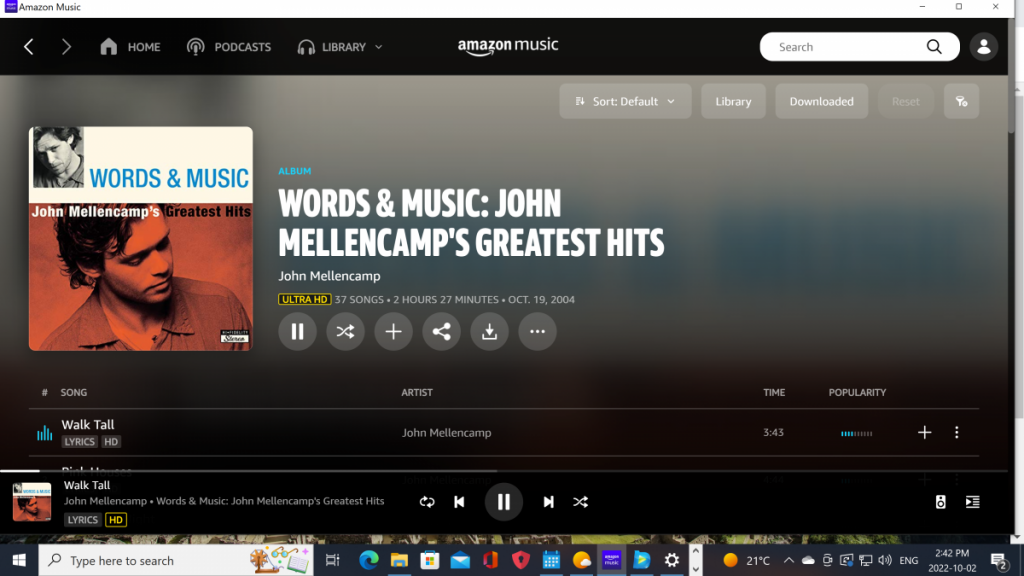Open the Windows Start menu
The width and height of the screenshot is (1024, 576).
click(19, 560)
